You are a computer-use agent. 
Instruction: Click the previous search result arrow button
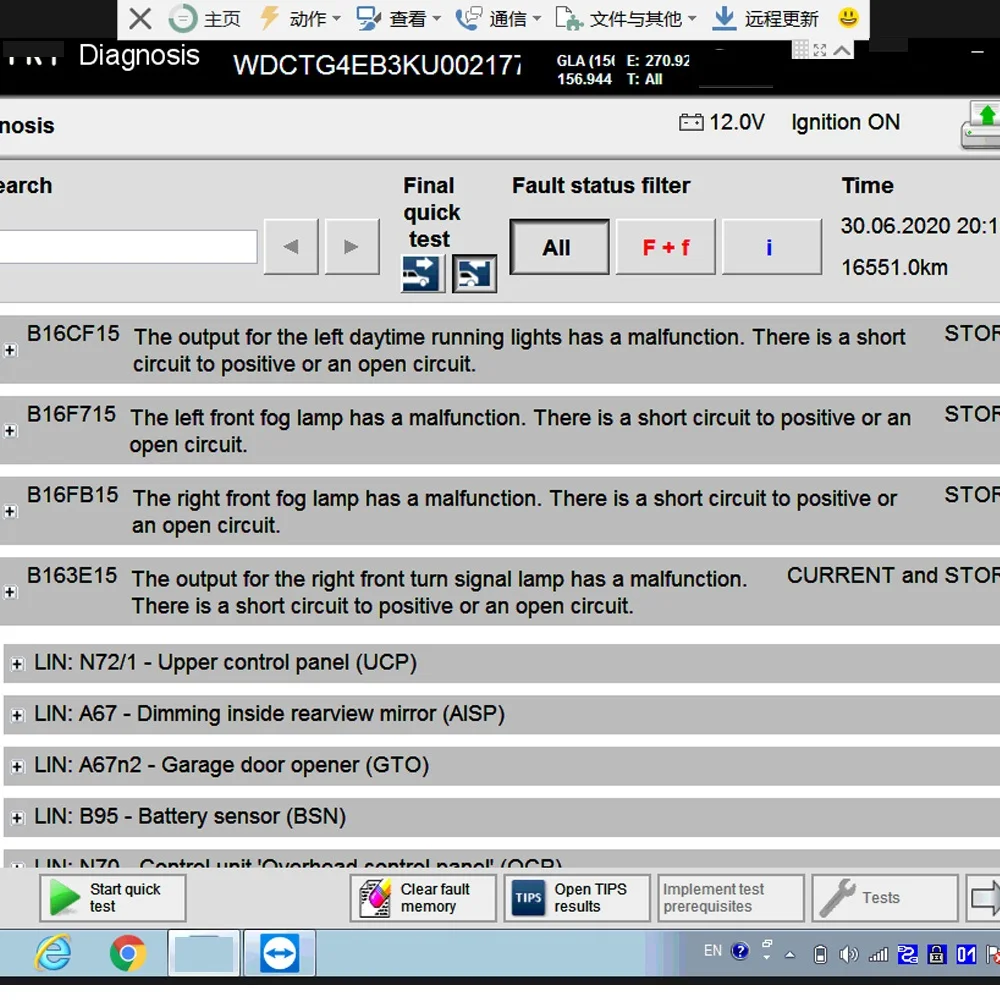[291, 247]
